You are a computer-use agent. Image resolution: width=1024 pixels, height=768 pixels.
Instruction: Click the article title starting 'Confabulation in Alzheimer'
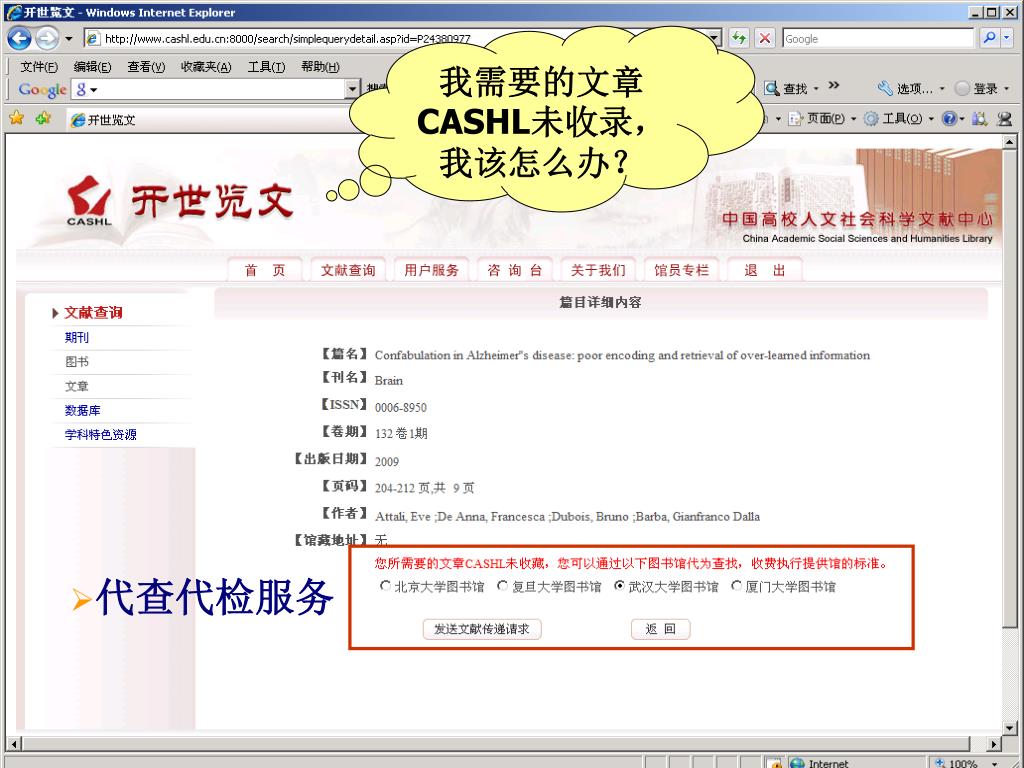(622, 355)
